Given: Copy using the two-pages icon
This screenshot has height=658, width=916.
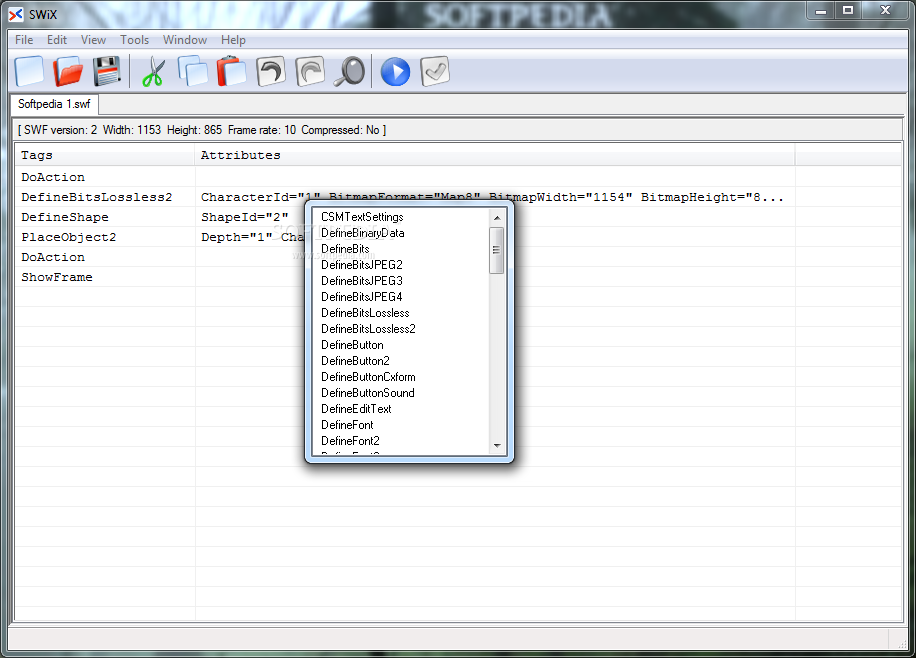Looking at the screenshot, I should pyautogui.click(x=193, y=71).
